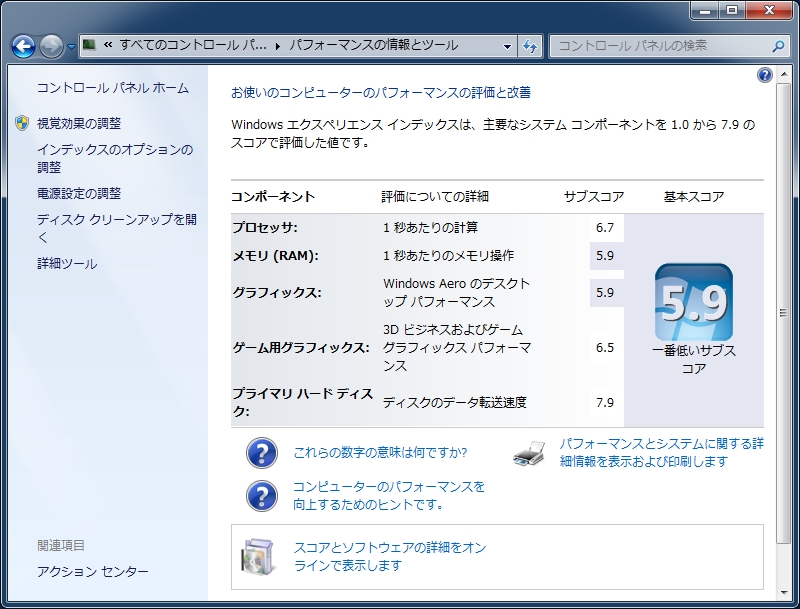Click the 一番低いサブスコア caption
The height and width of the screenshot is (609, 800).
[694, 360]
